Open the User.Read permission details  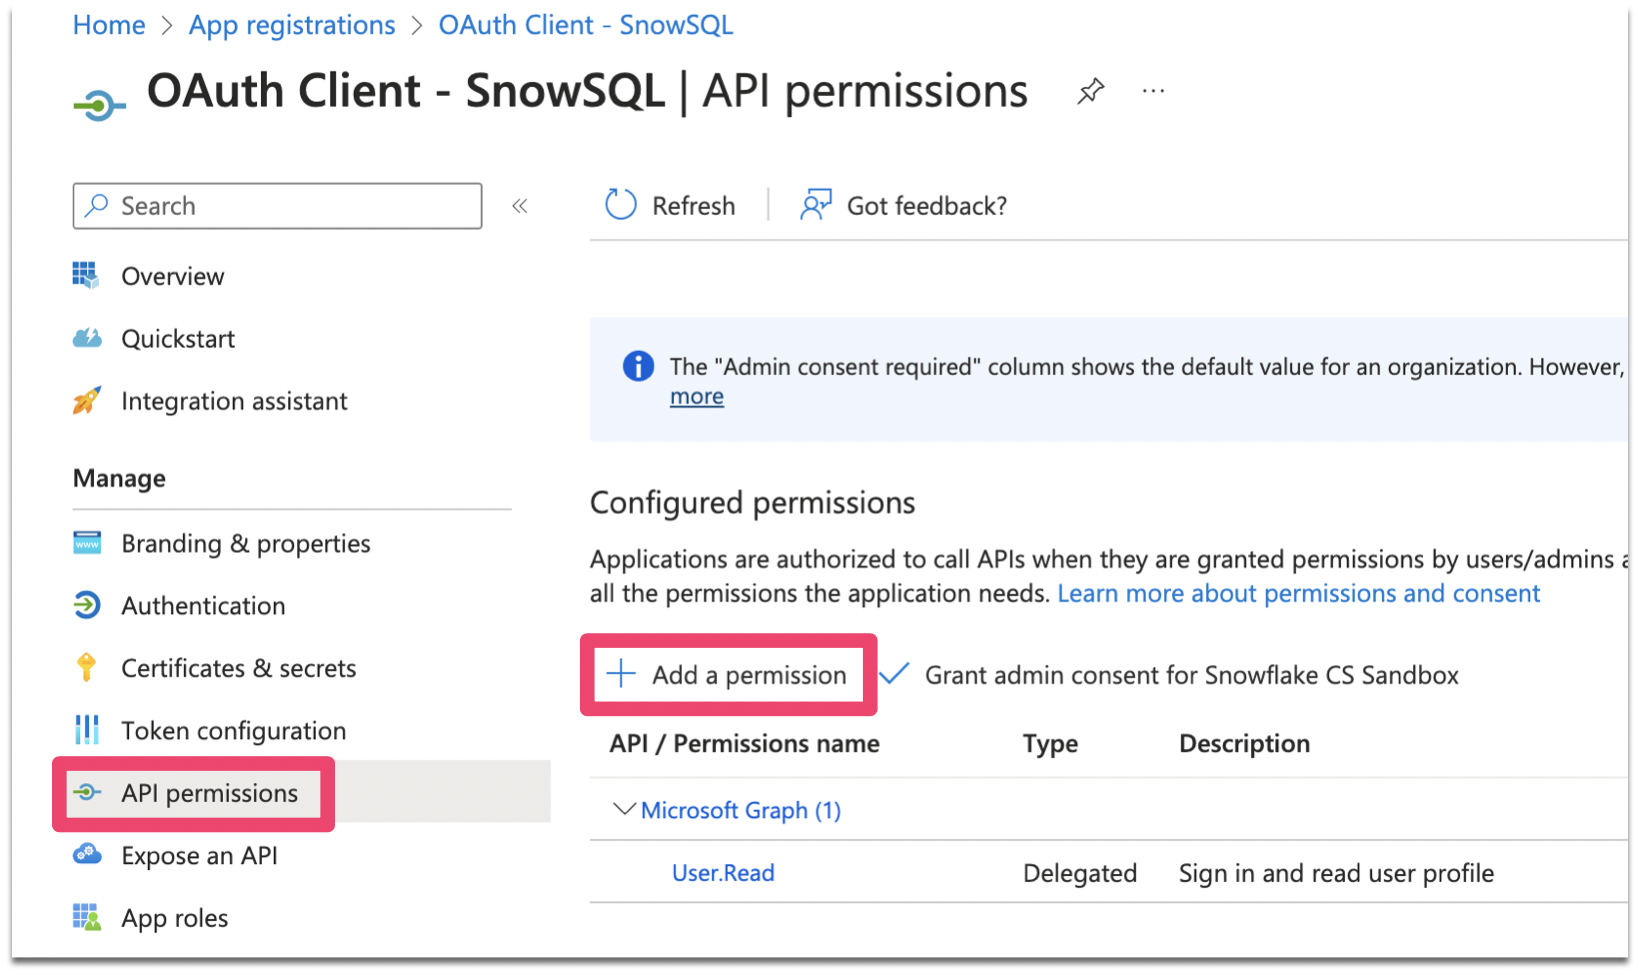723,872
